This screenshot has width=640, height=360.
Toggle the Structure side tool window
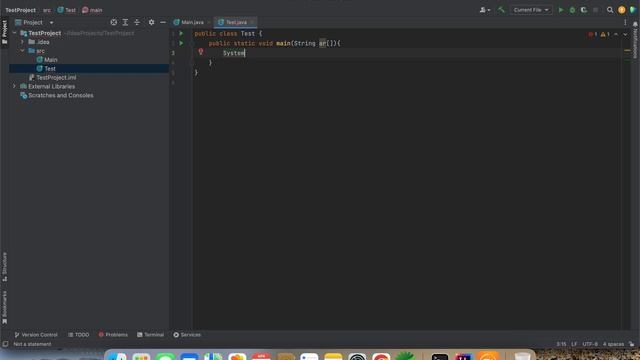[x=4, y=267]
